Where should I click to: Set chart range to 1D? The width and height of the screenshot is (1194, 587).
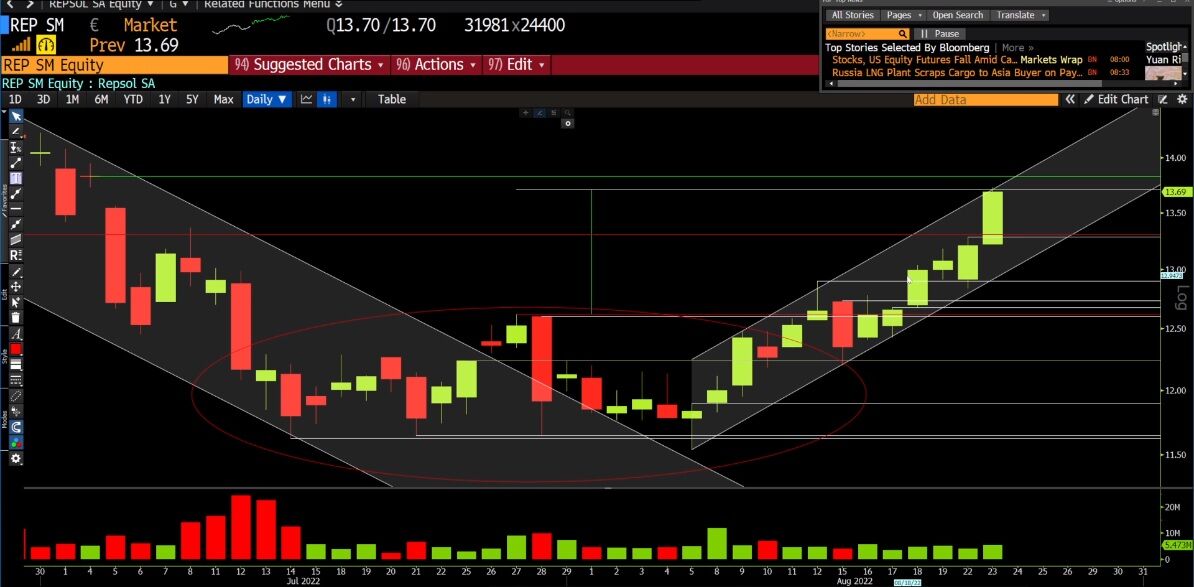tap(15, 99)
